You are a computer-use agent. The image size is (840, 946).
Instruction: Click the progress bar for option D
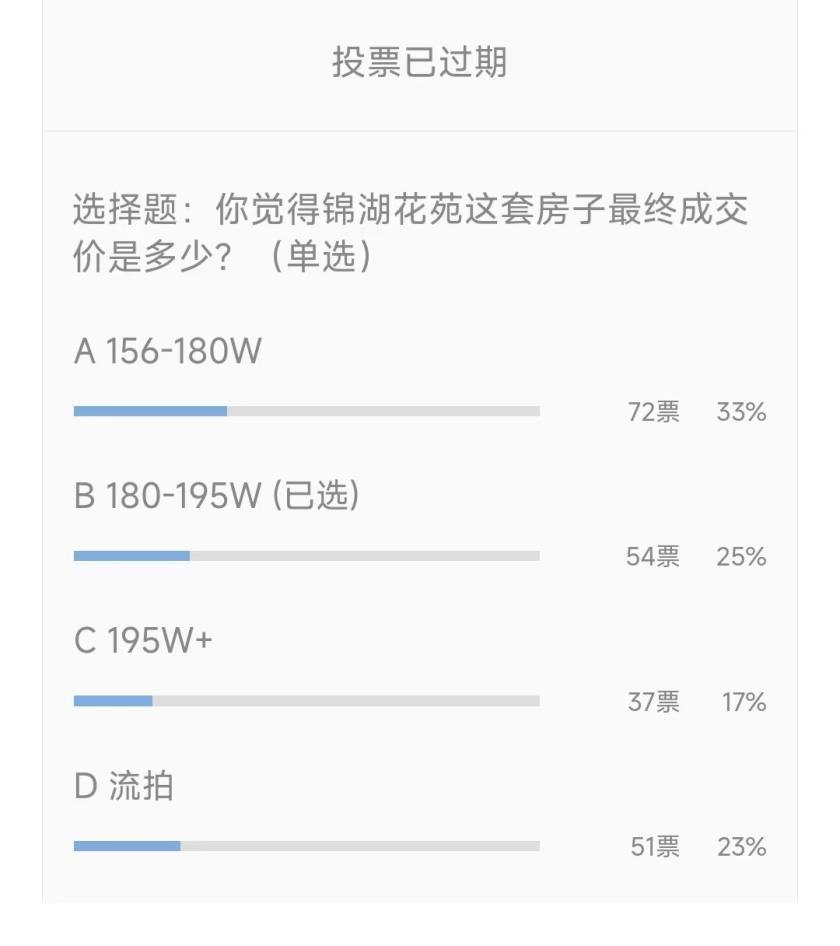(307, 846)
